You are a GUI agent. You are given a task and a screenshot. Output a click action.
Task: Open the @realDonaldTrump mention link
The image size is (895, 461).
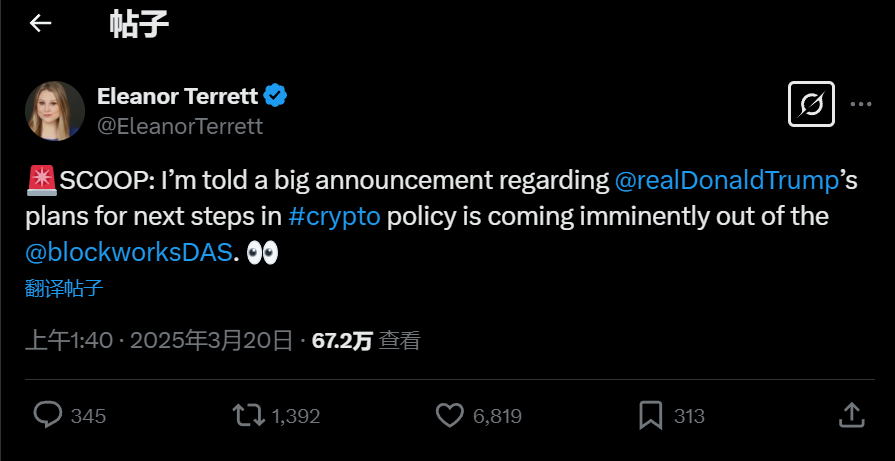pos(725,181)
